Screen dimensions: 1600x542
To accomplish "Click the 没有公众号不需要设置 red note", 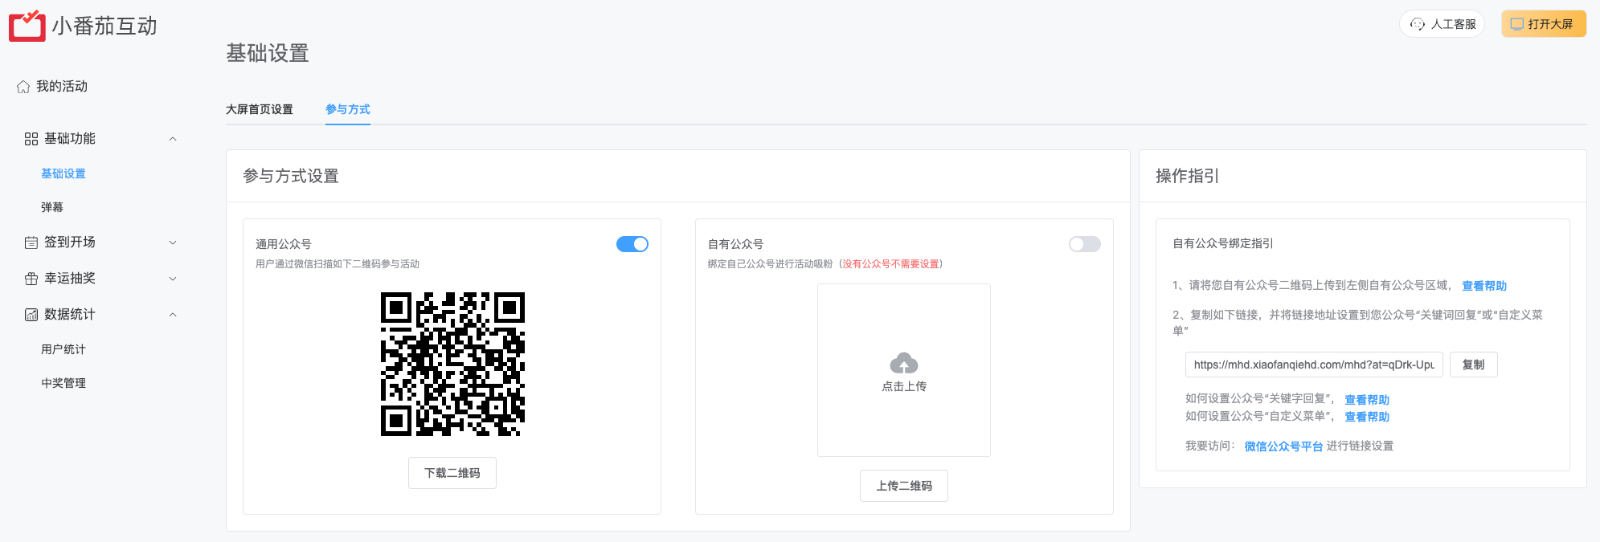I will click(x=890, y=264).
